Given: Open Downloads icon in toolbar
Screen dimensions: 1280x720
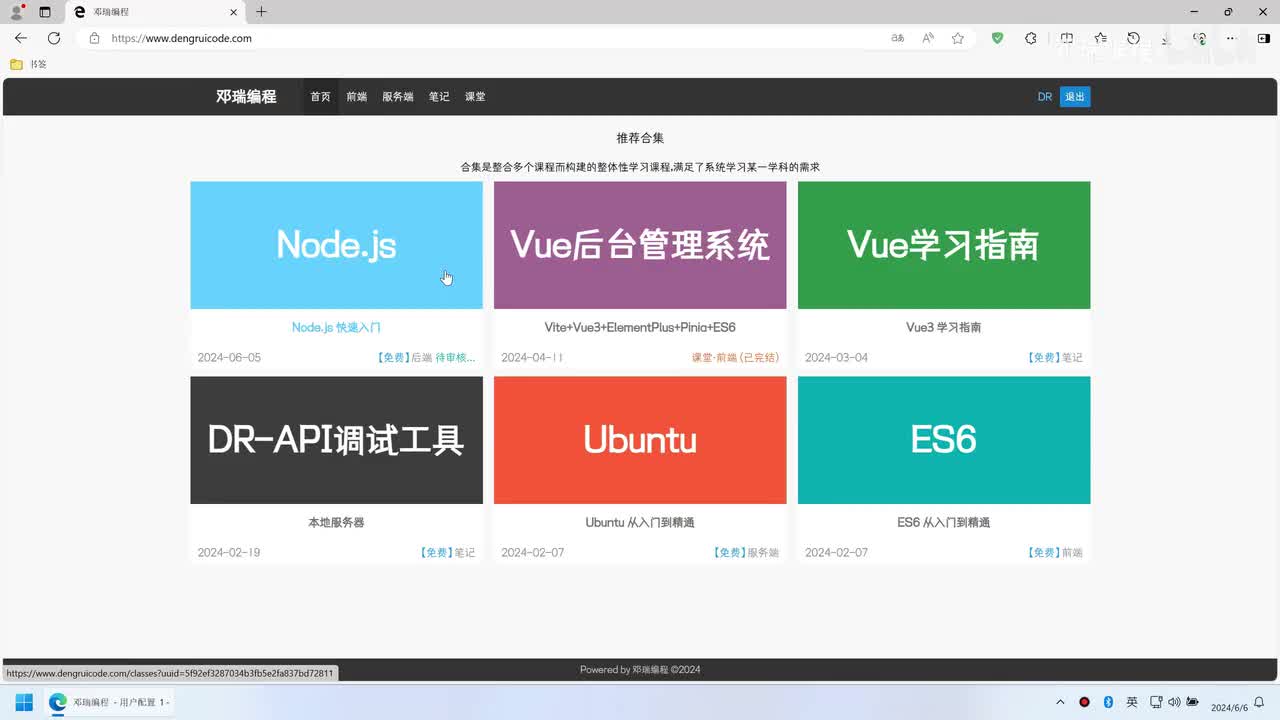Looking at the screenshot, I should (1166, 38).
